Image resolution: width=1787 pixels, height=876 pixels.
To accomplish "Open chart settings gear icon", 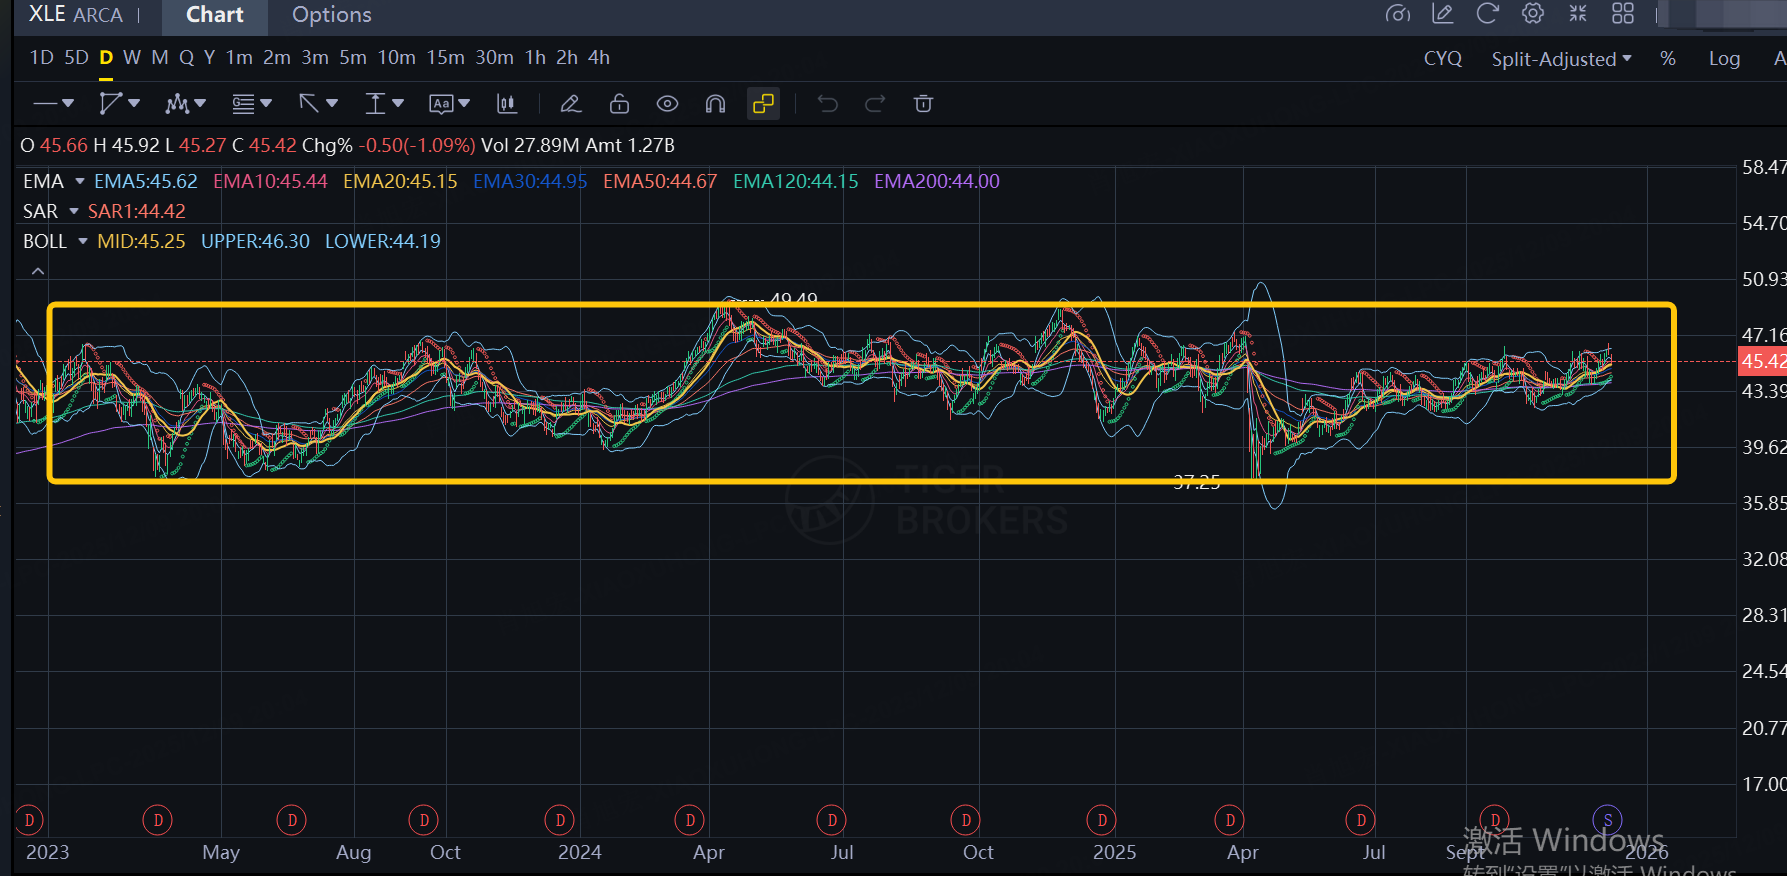I will coord(1532,14).
